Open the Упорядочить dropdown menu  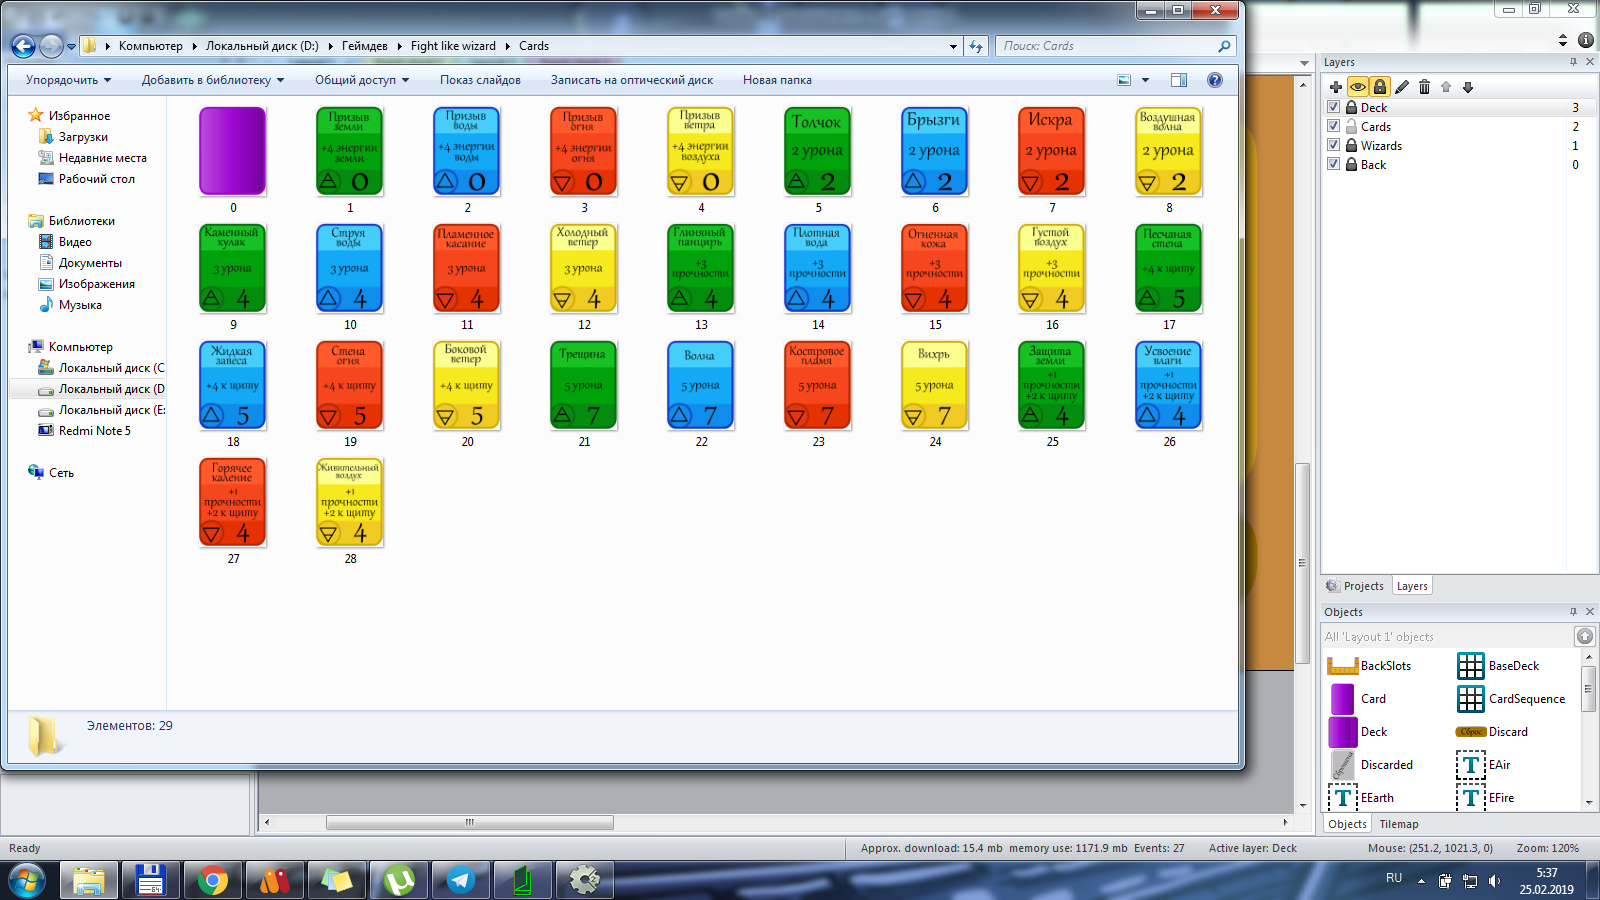[68, 80]
